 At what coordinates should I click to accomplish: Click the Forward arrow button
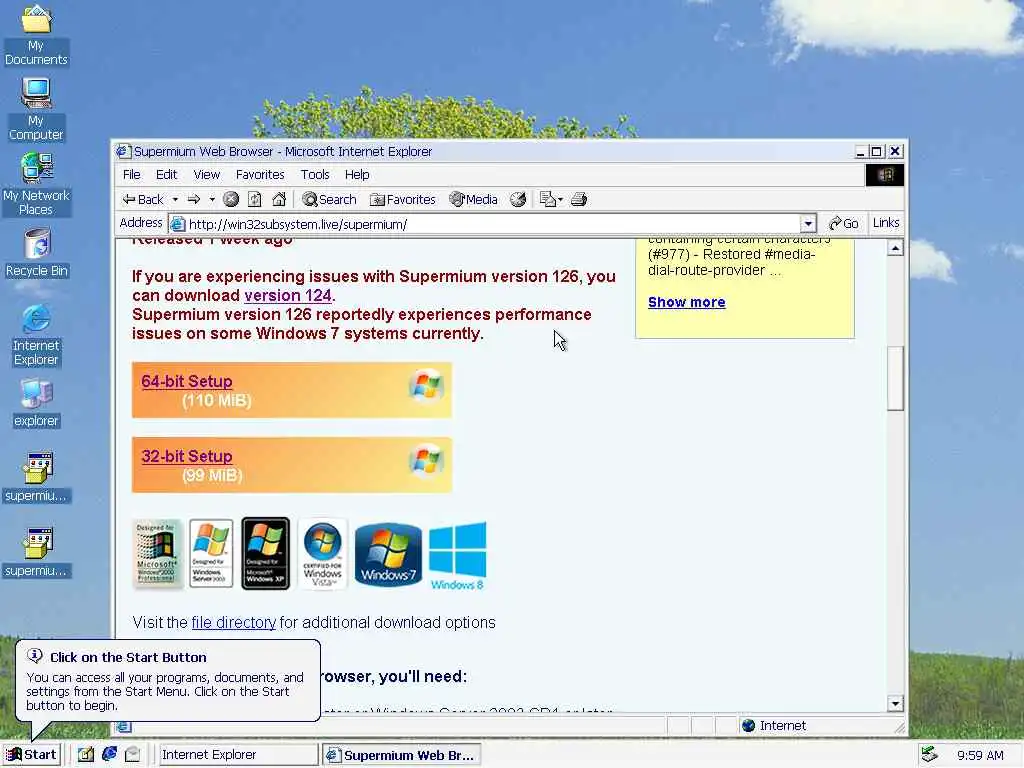click(x=194, y=200)
